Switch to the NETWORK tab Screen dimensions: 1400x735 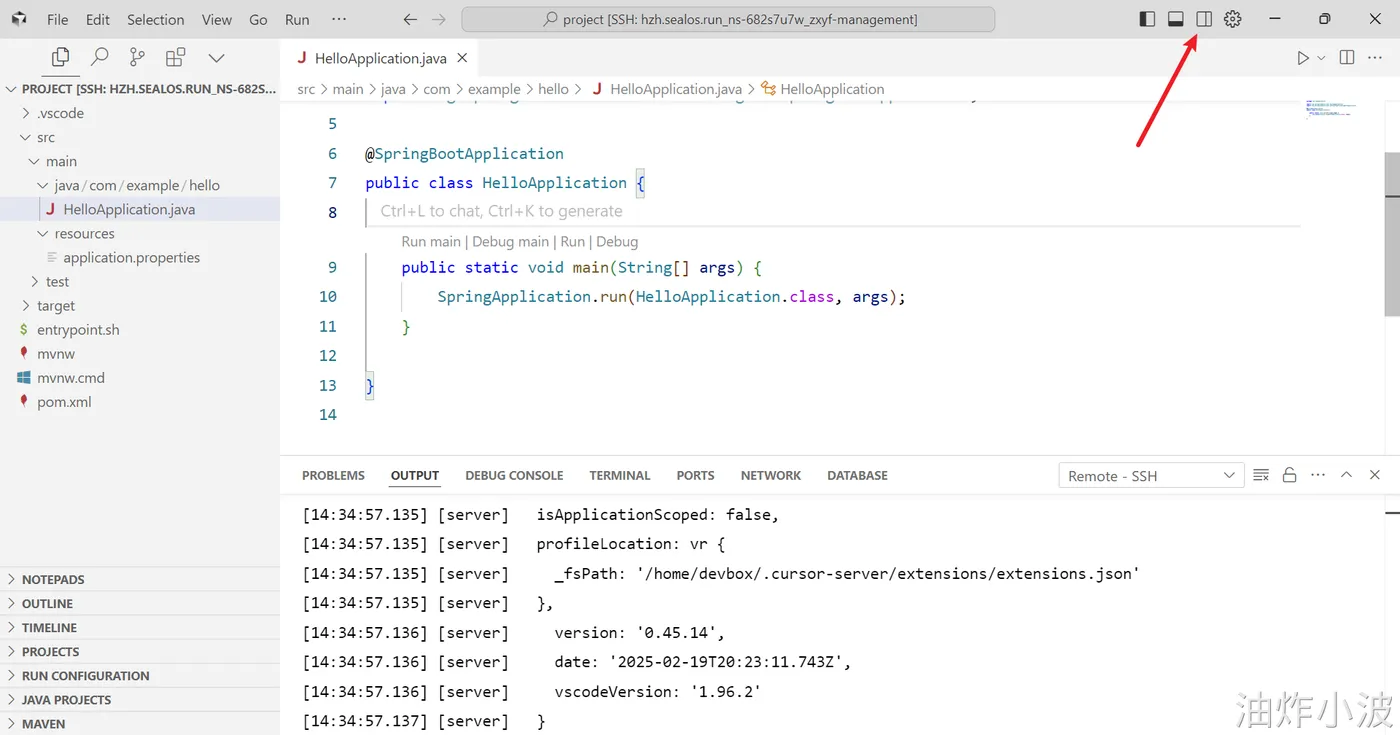coord(771,476)
